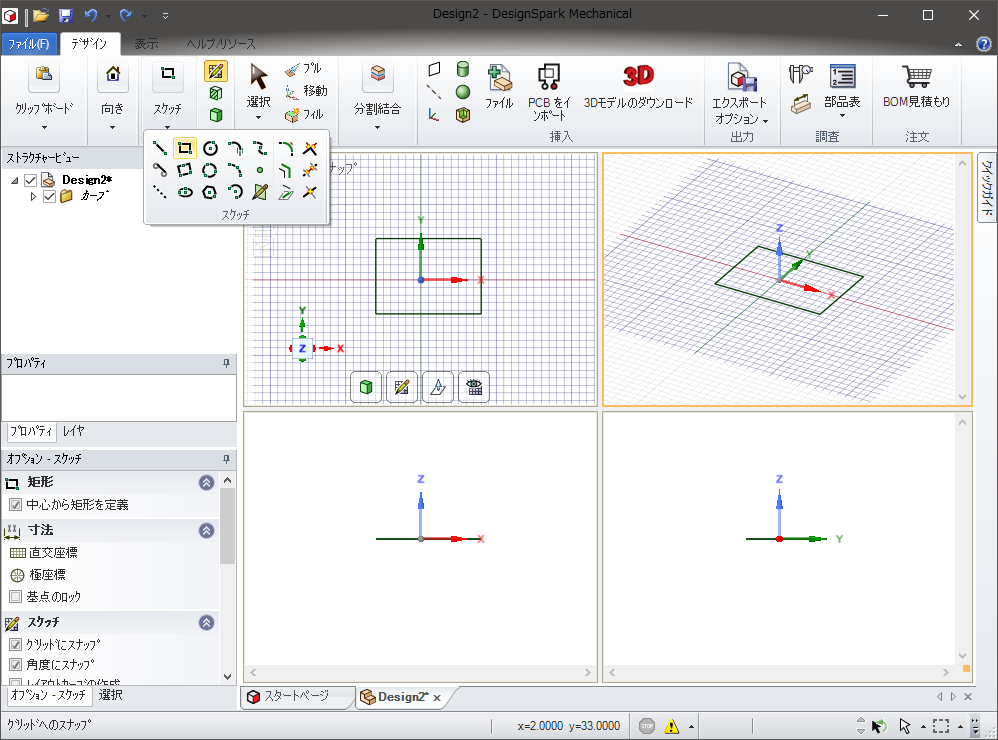Select the Rectangle sketch tool in palette

click(x=185, y=148)
